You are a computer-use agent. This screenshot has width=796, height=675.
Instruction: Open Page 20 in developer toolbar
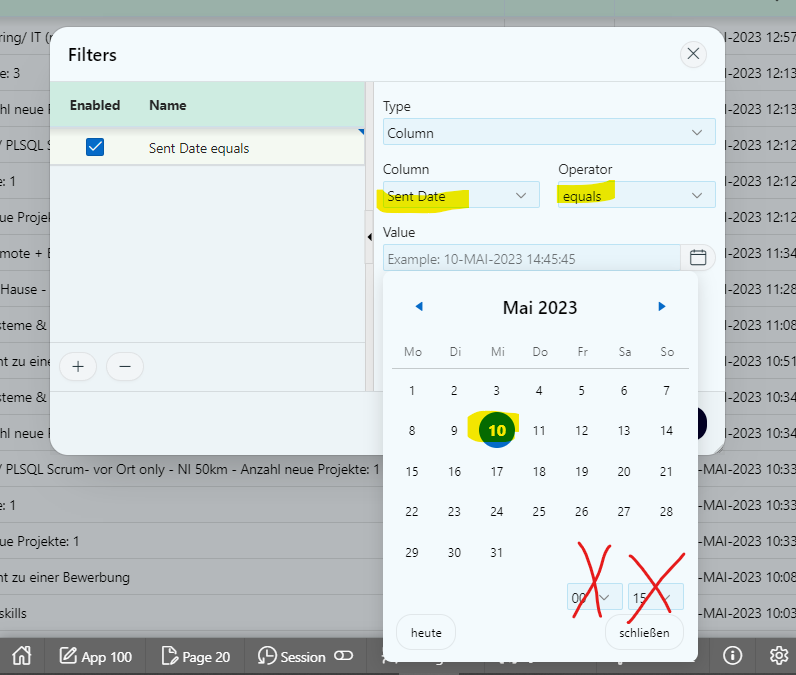195,656
